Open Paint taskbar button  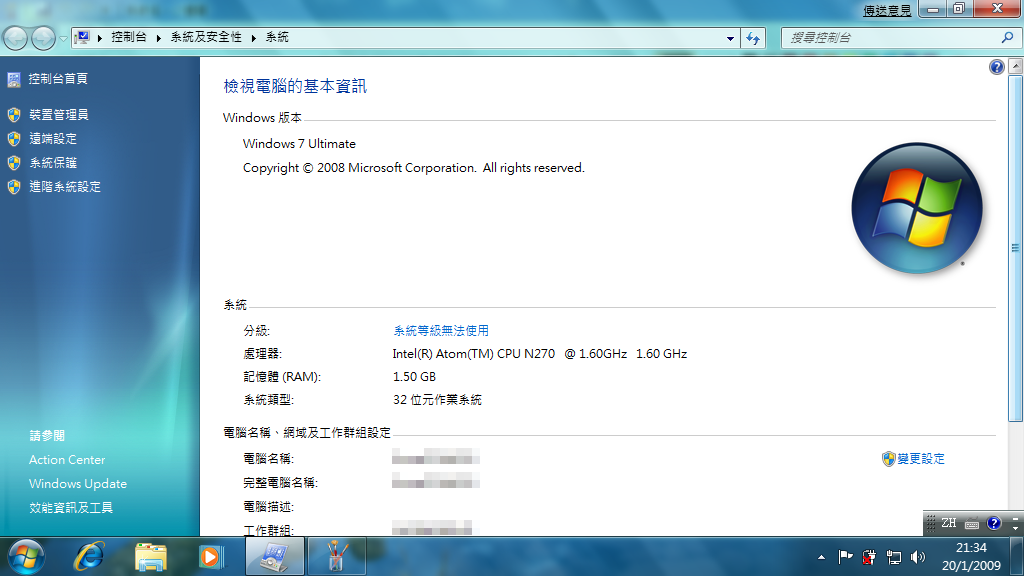tap(336, 556)
